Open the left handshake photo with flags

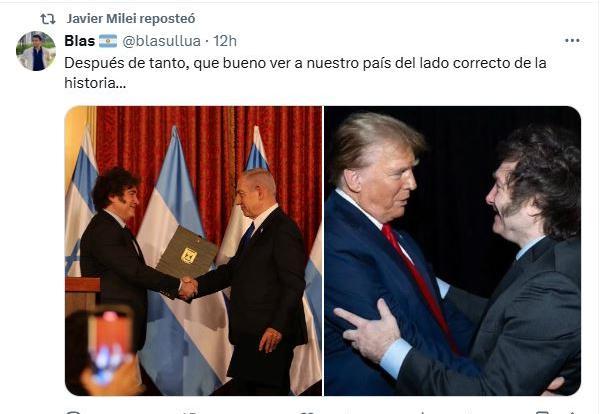tap(193, 251)
